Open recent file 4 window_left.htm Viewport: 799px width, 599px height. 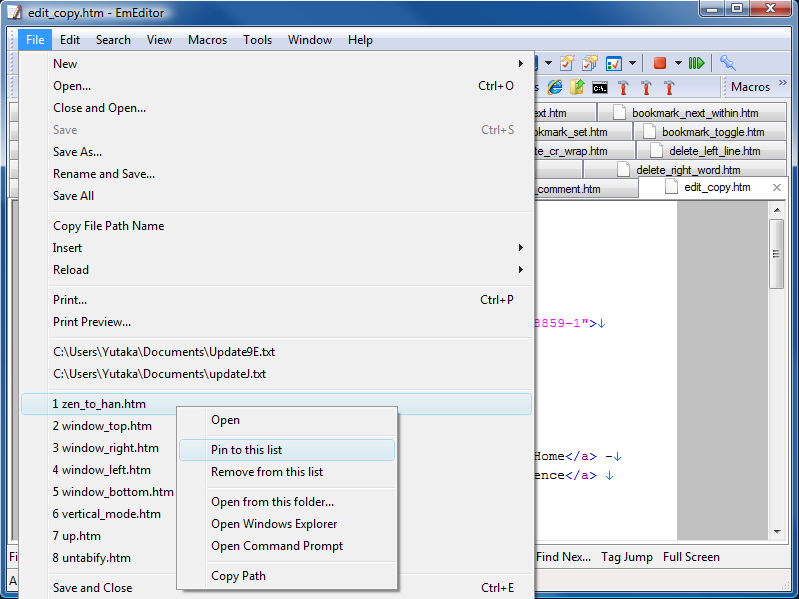tap(101, 470)
